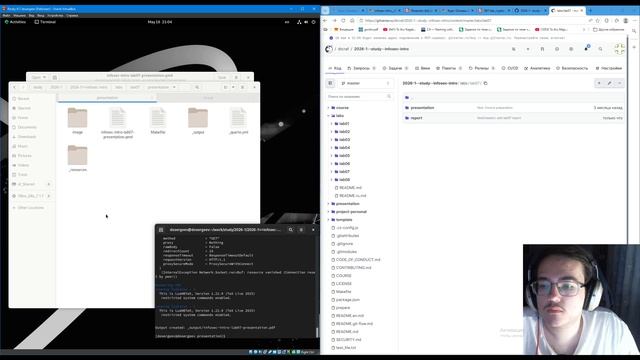Viewport: 640px width, 360px height.
Task: Open the _output folder in file manager
Action: pos(198,118)
